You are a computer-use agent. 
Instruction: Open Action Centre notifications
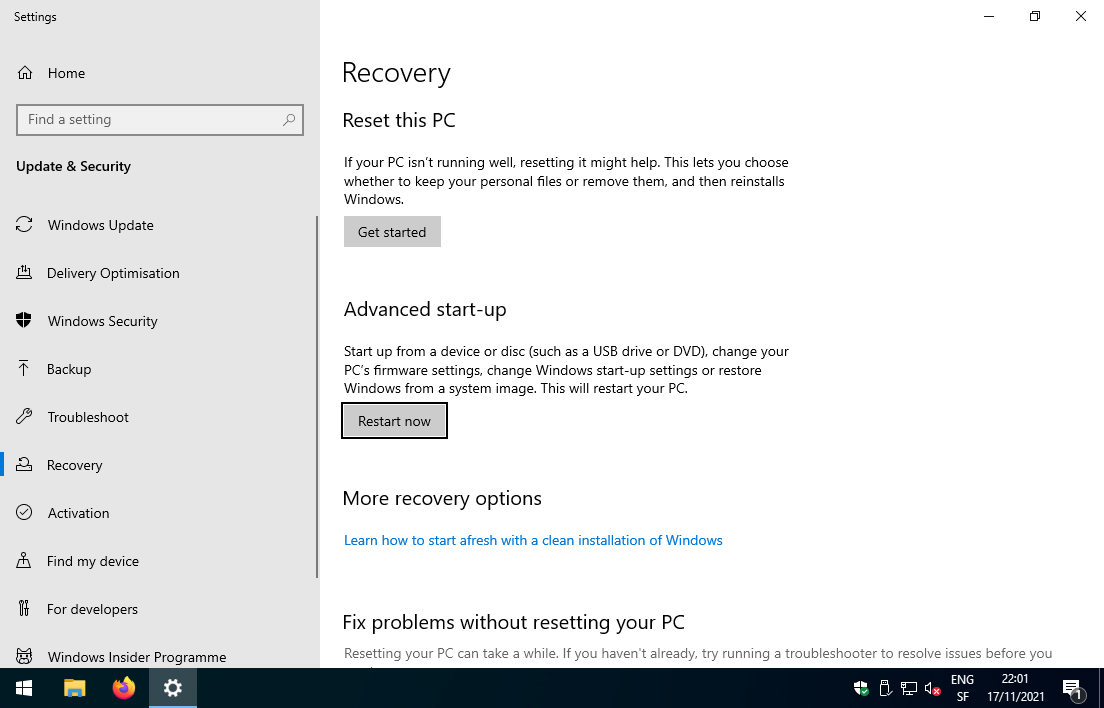[x=1075, y=689]
